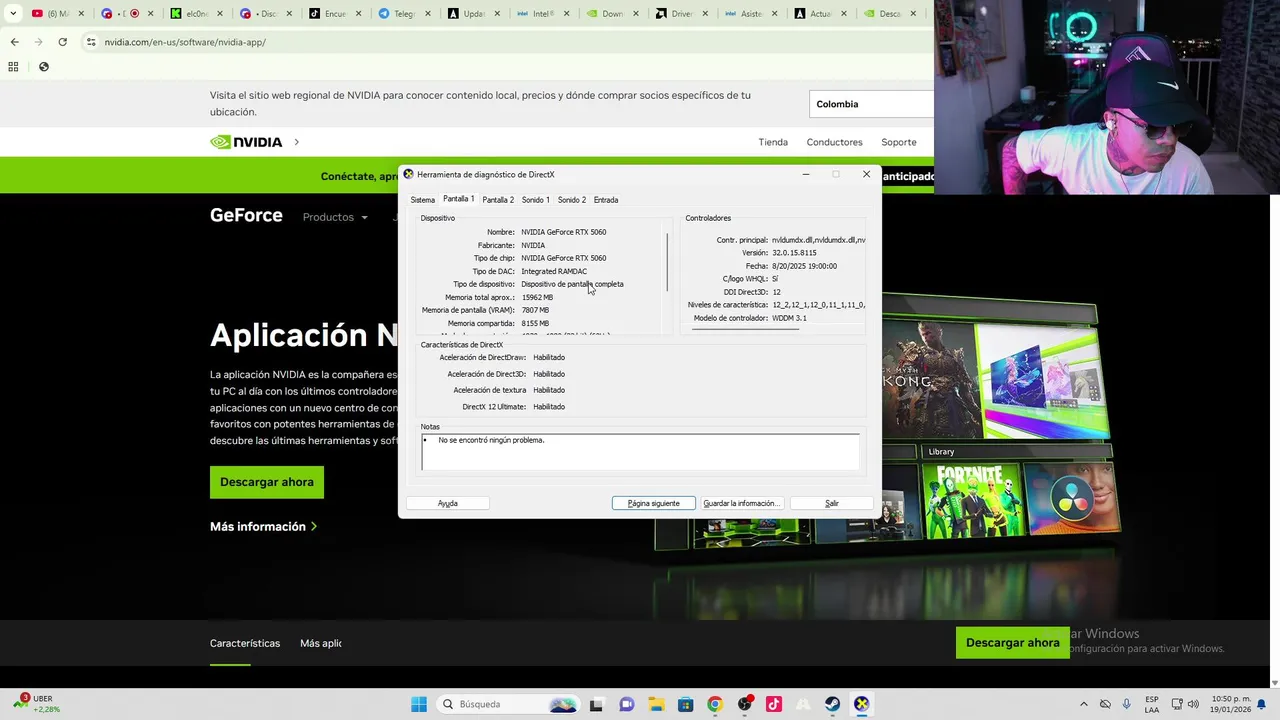Click the GeForce brand link
Image resolution: width=1280 pixels, height=720 pixels.
pos(246,215)
